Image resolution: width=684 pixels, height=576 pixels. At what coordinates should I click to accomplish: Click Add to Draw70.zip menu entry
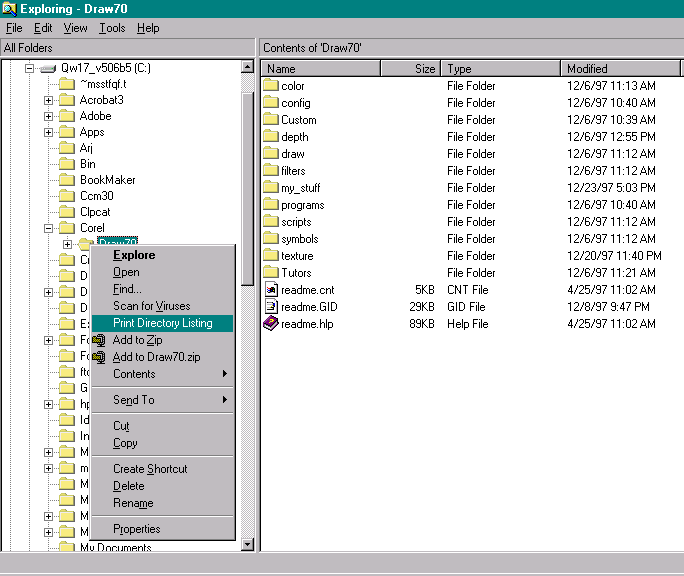[156, 357]
